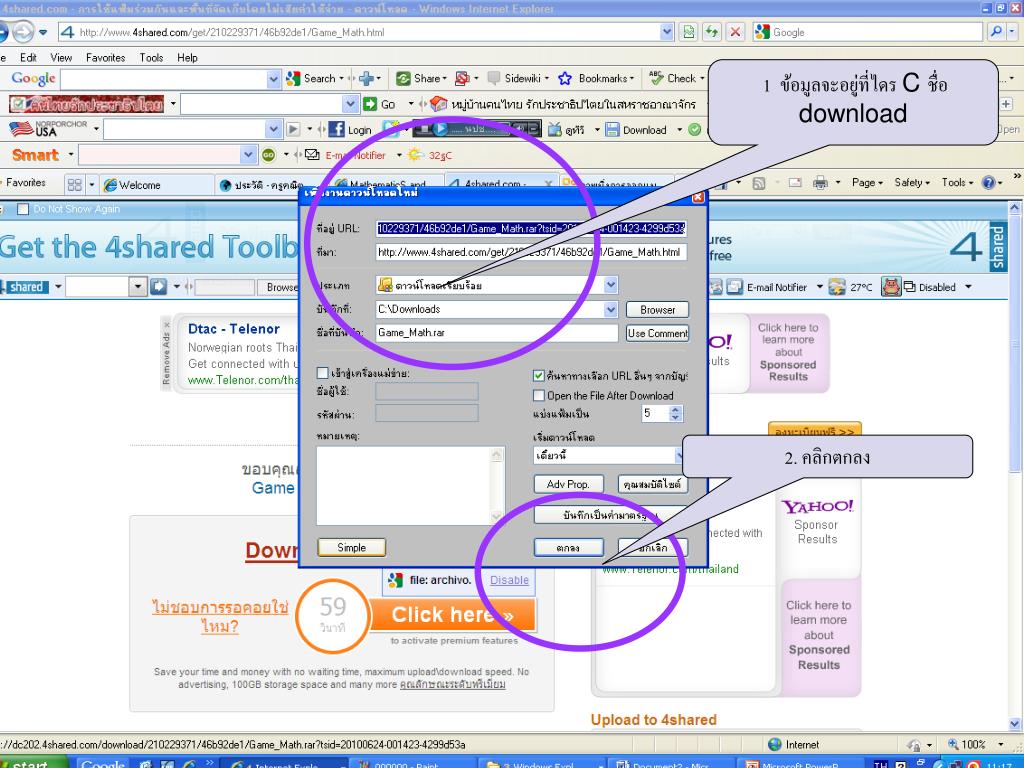
Task: Open the C:\Downloads save location dropdown
Action: (x=611, y=310)
